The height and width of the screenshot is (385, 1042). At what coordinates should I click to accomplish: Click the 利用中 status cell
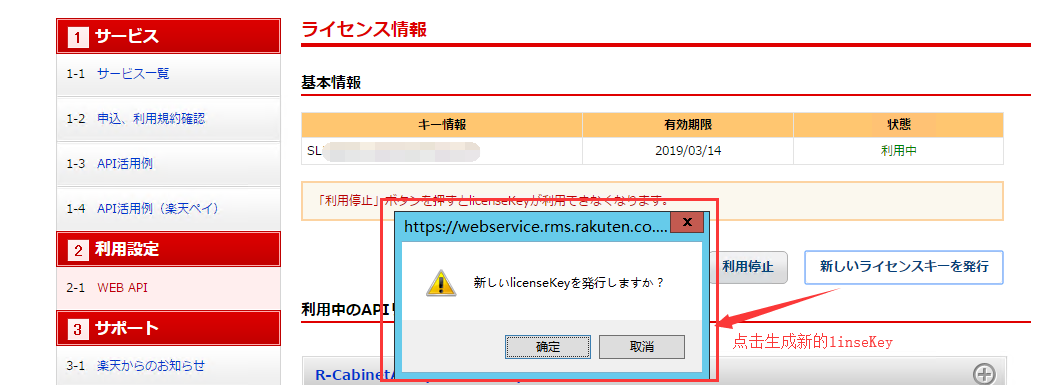(x=898, y=151)
